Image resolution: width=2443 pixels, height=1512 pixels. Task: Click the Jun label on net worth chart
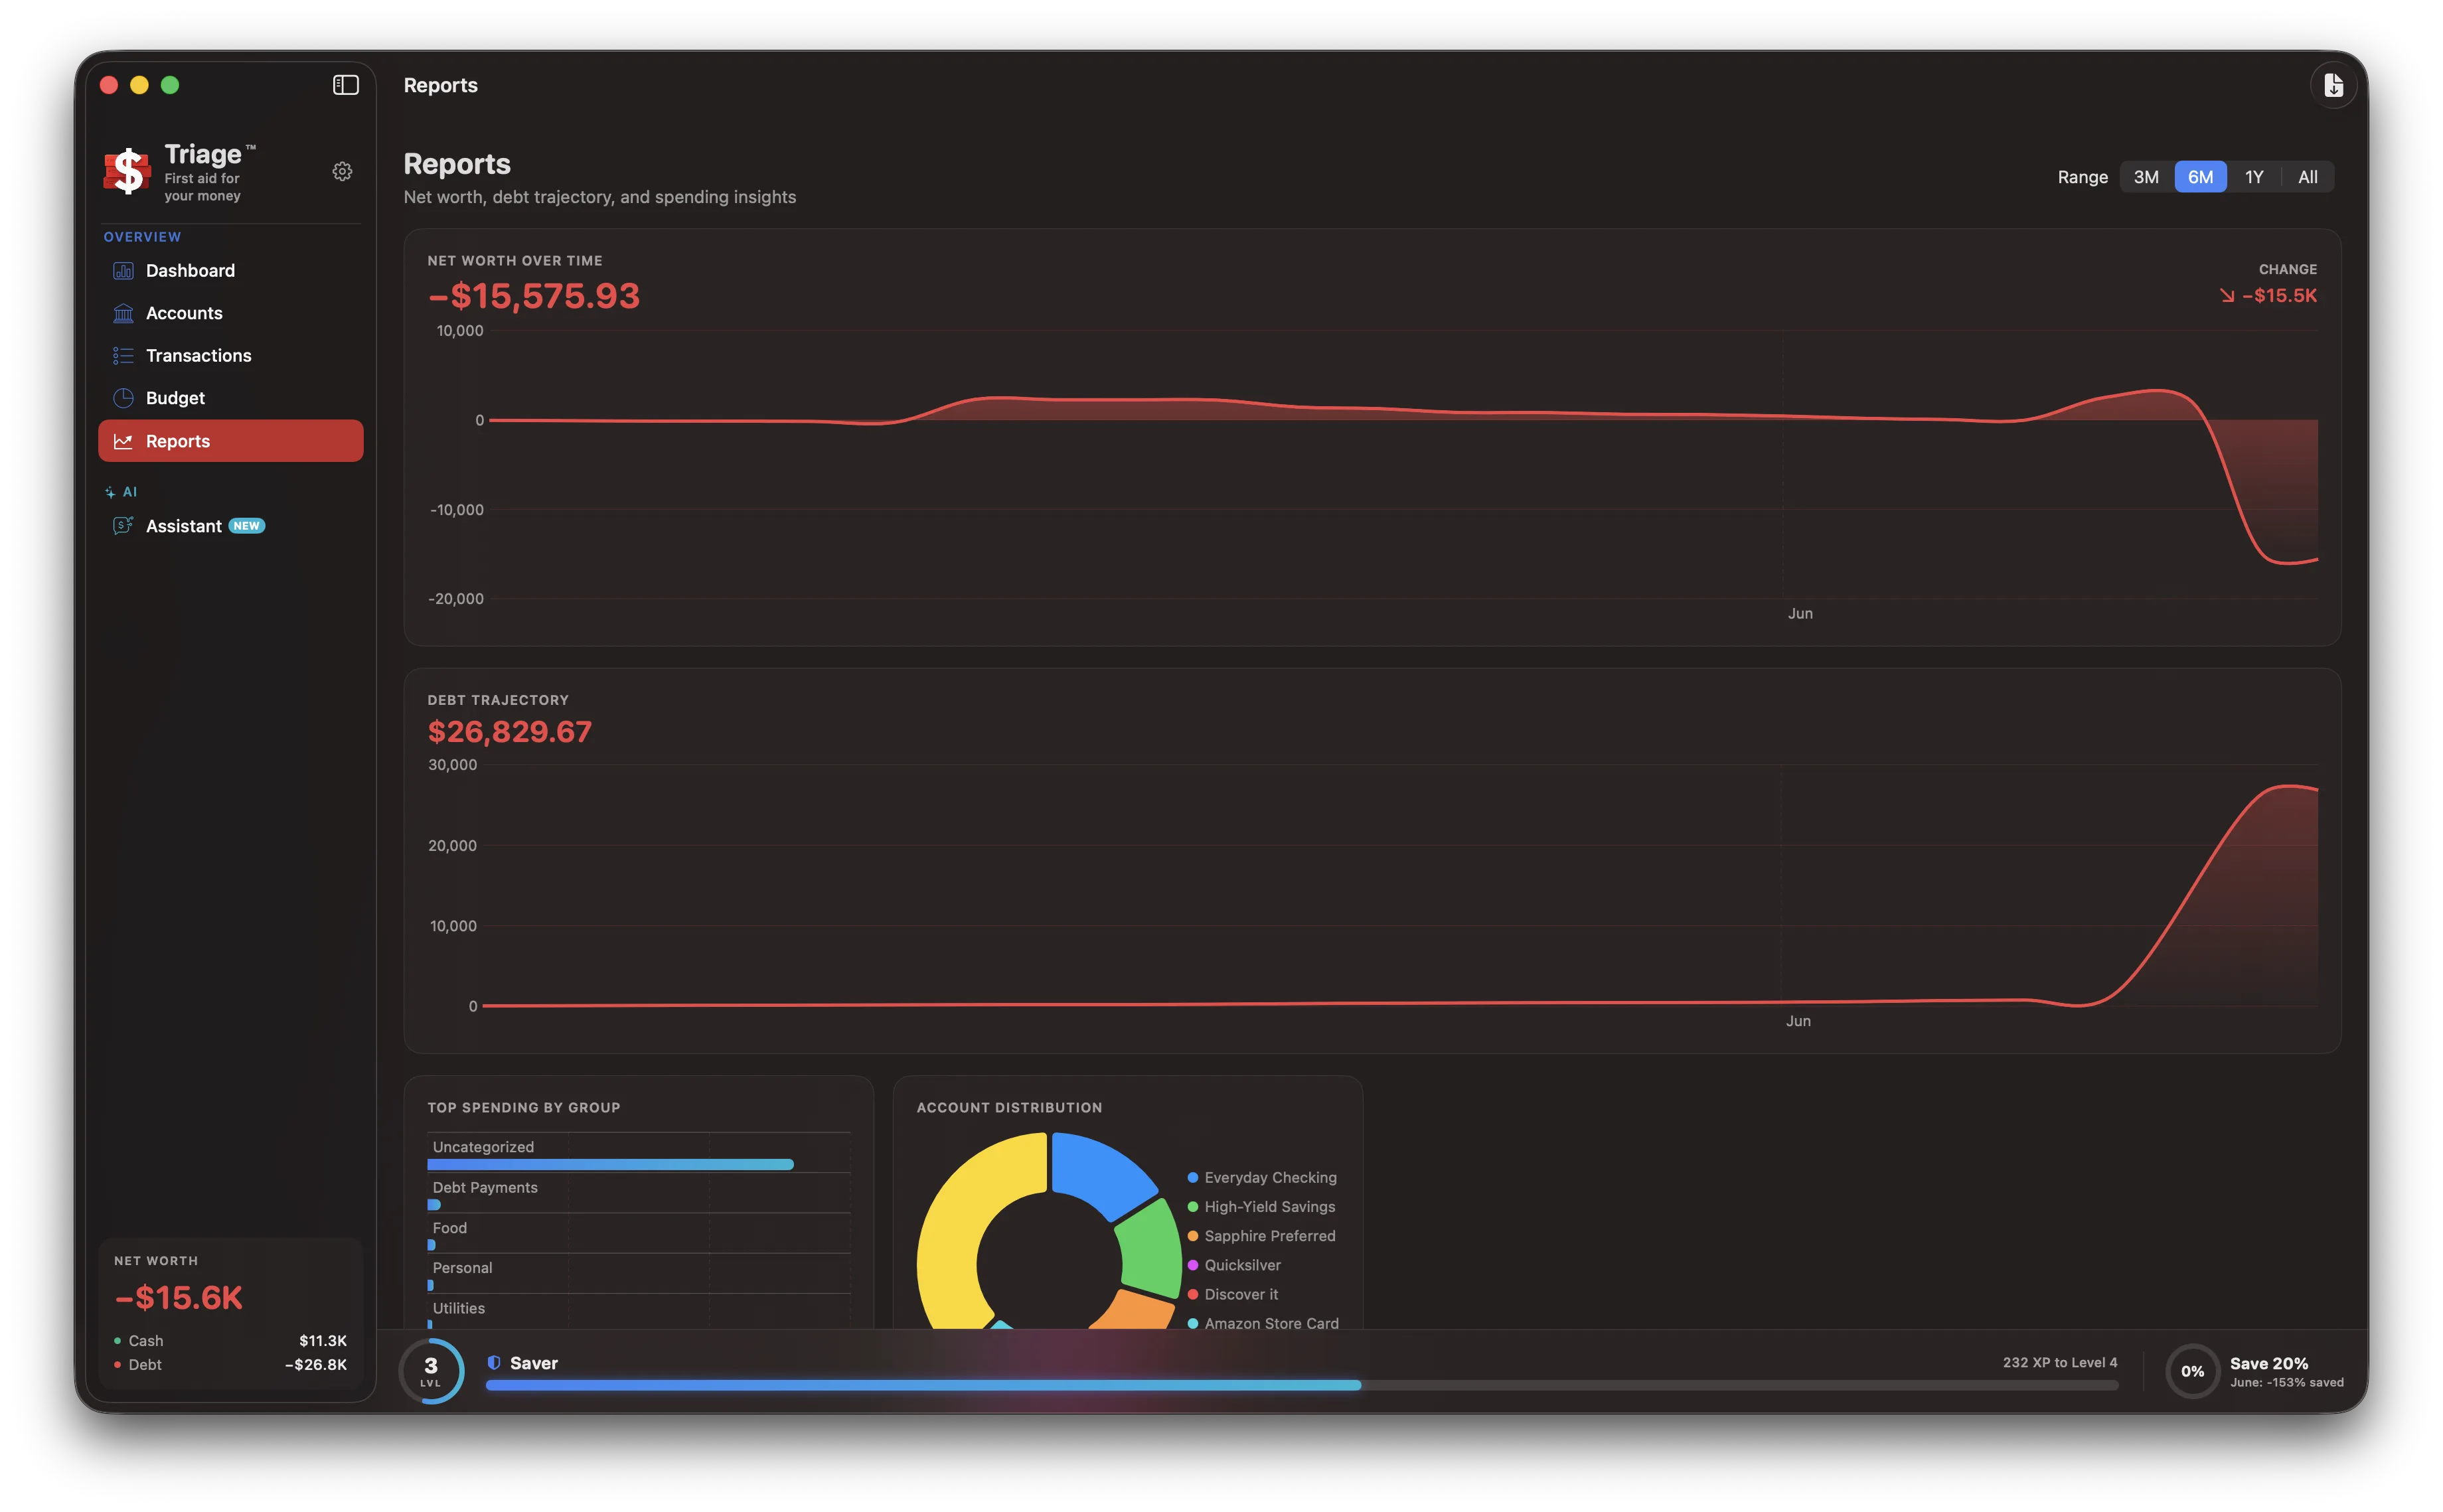[x=1800, y=614]
